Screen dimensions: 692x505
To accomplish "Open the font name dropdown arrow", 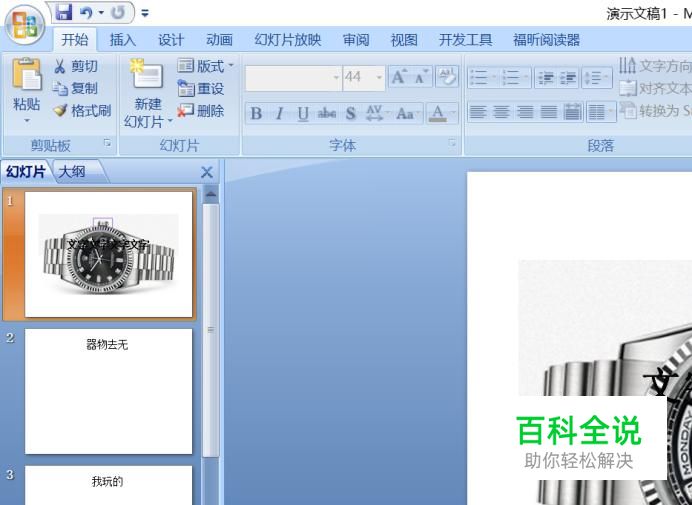I will (337, 78).
